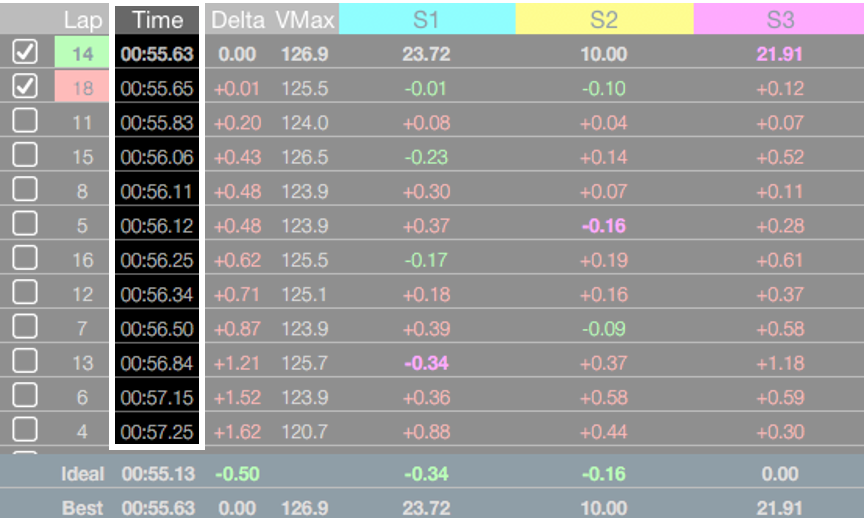
Task: Check the lap 16 checkbox
Action: (x=25, y=258)
